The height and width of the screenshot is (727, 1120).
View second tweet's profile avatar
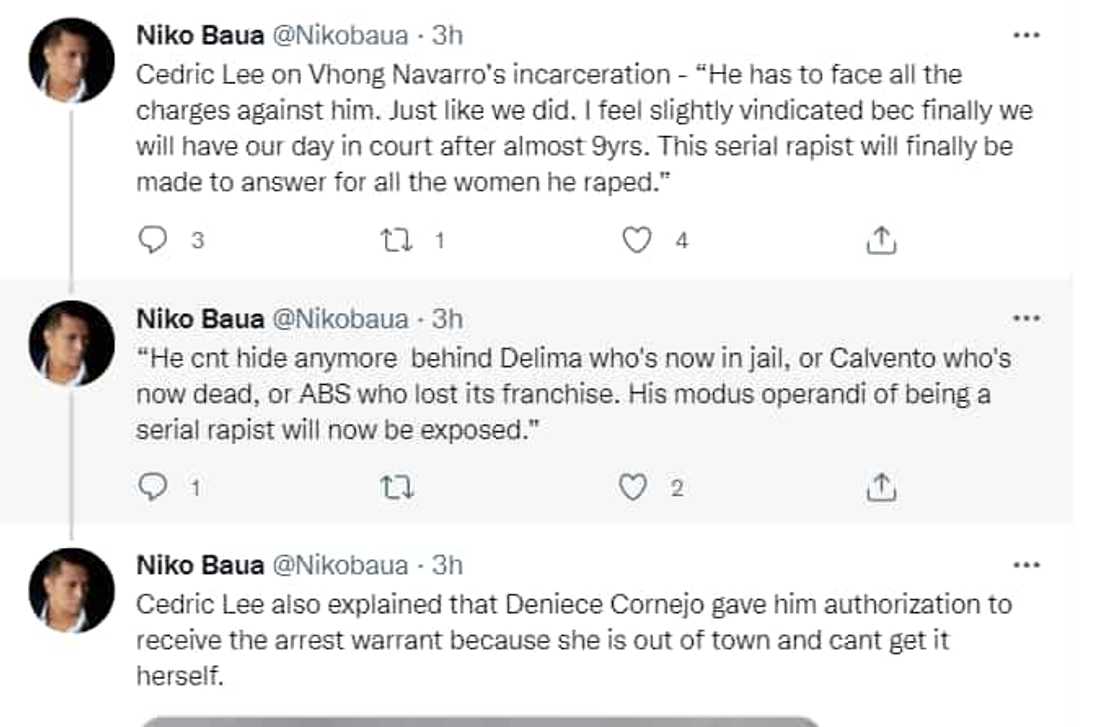71,343
